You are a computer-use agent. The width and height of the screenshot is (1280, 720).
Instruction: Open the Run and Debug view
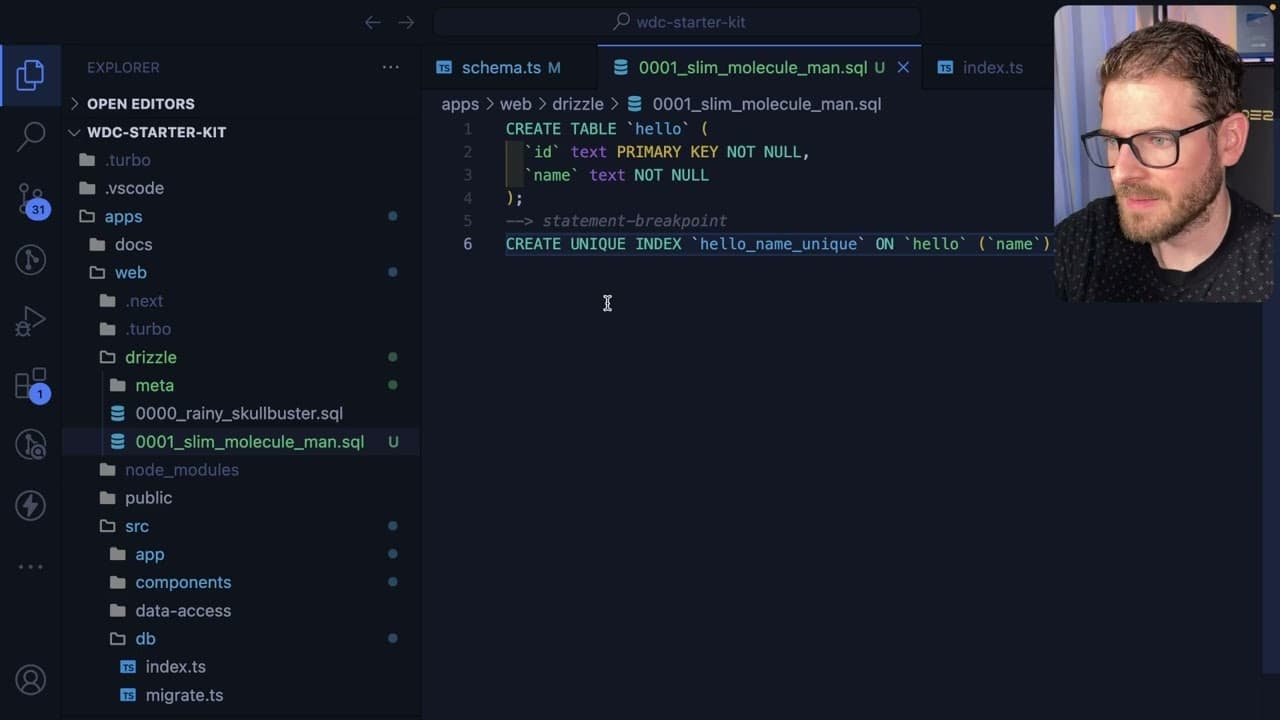(x=31, y=321)
